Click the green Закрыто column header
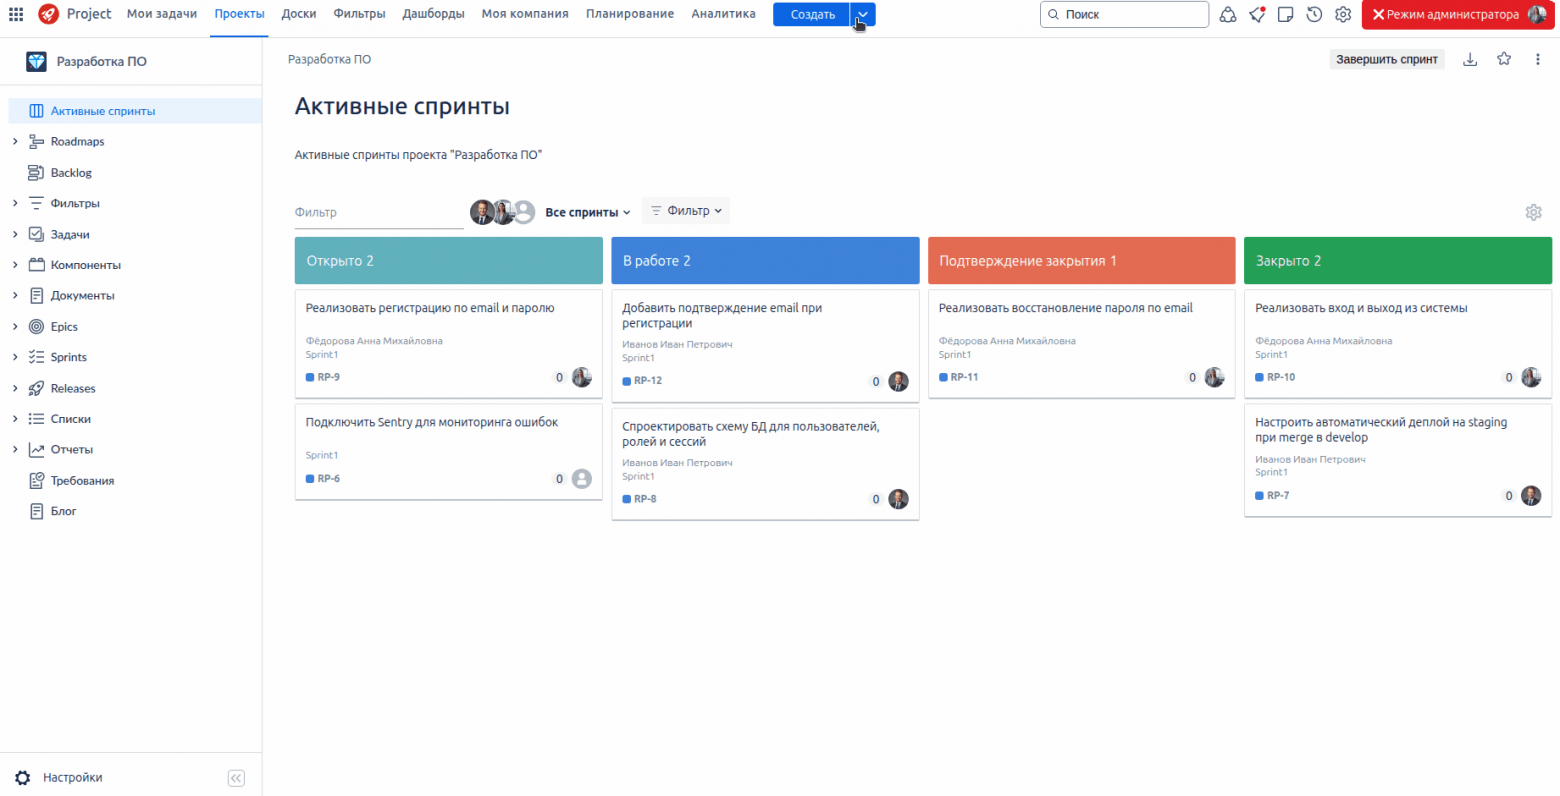 (1398, 260)
